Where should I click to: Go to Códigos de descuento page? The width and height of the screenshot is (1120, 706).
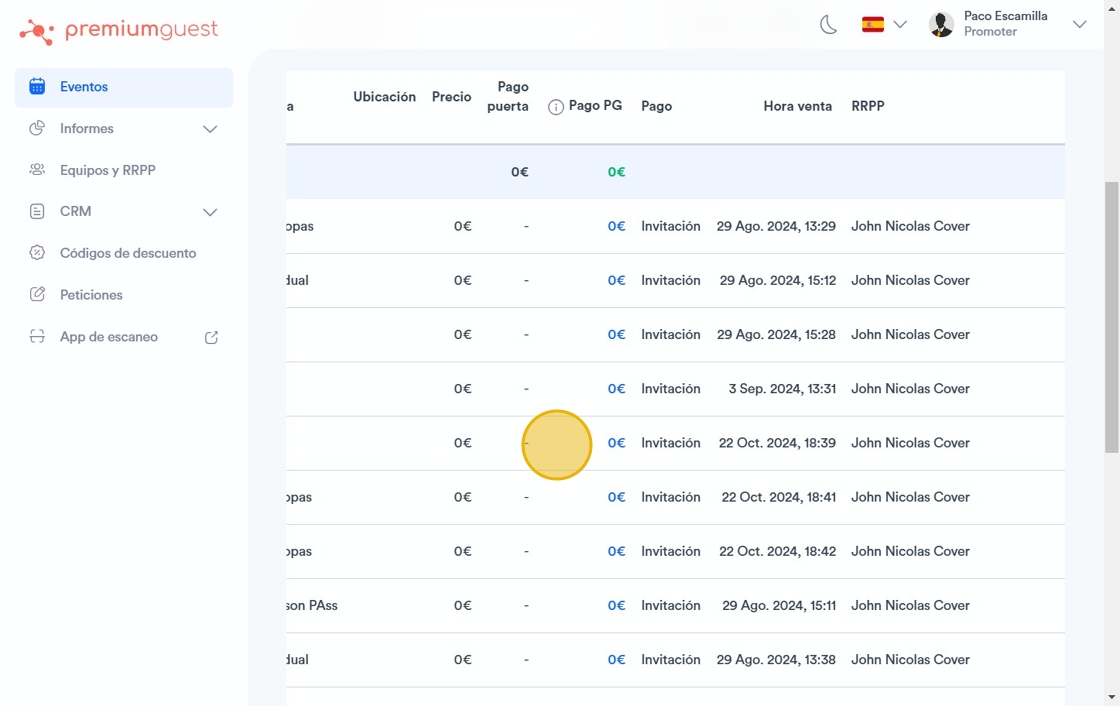tap(128, 253)
